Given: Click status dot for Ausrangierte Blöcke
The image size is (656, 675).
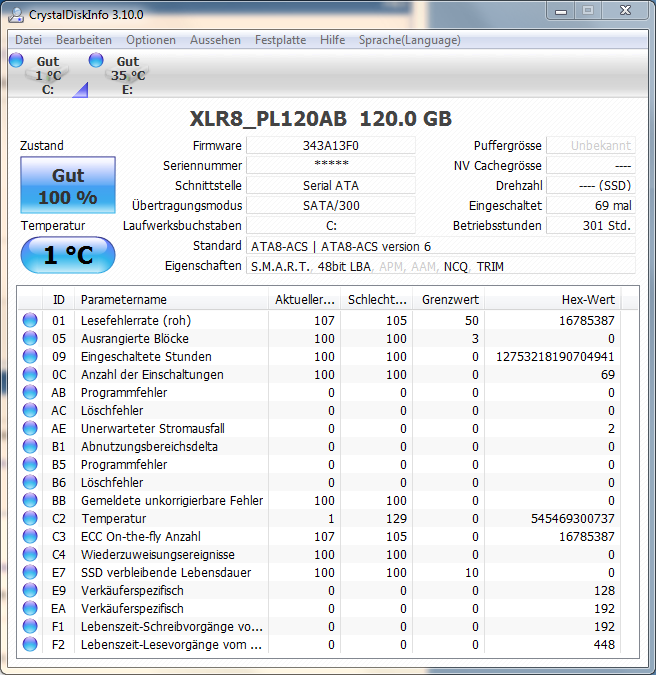Looking at the screenshot, I should 30,338.
